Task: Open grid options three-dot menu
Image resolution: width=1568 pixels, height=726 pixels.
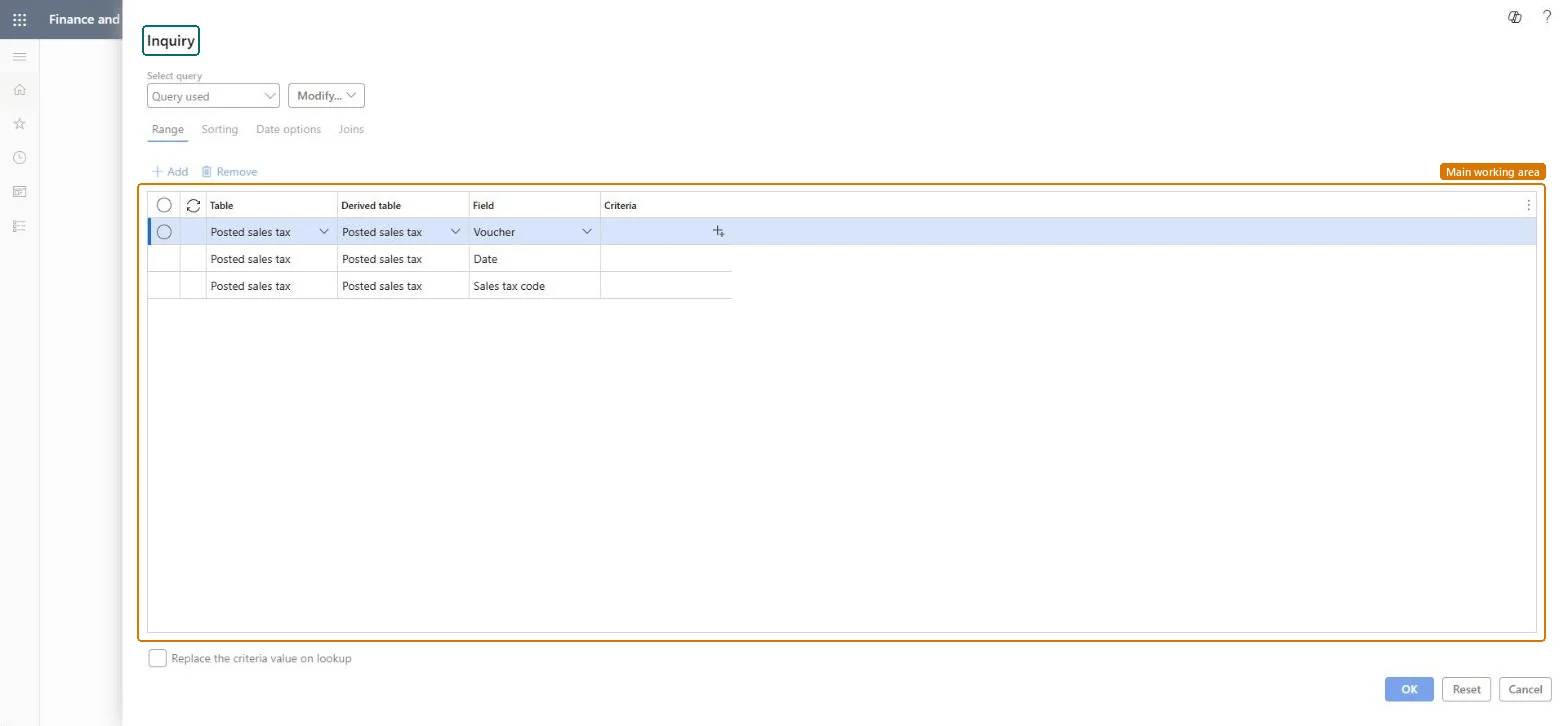Action: pyautogui.click(x=1528, y=205)
